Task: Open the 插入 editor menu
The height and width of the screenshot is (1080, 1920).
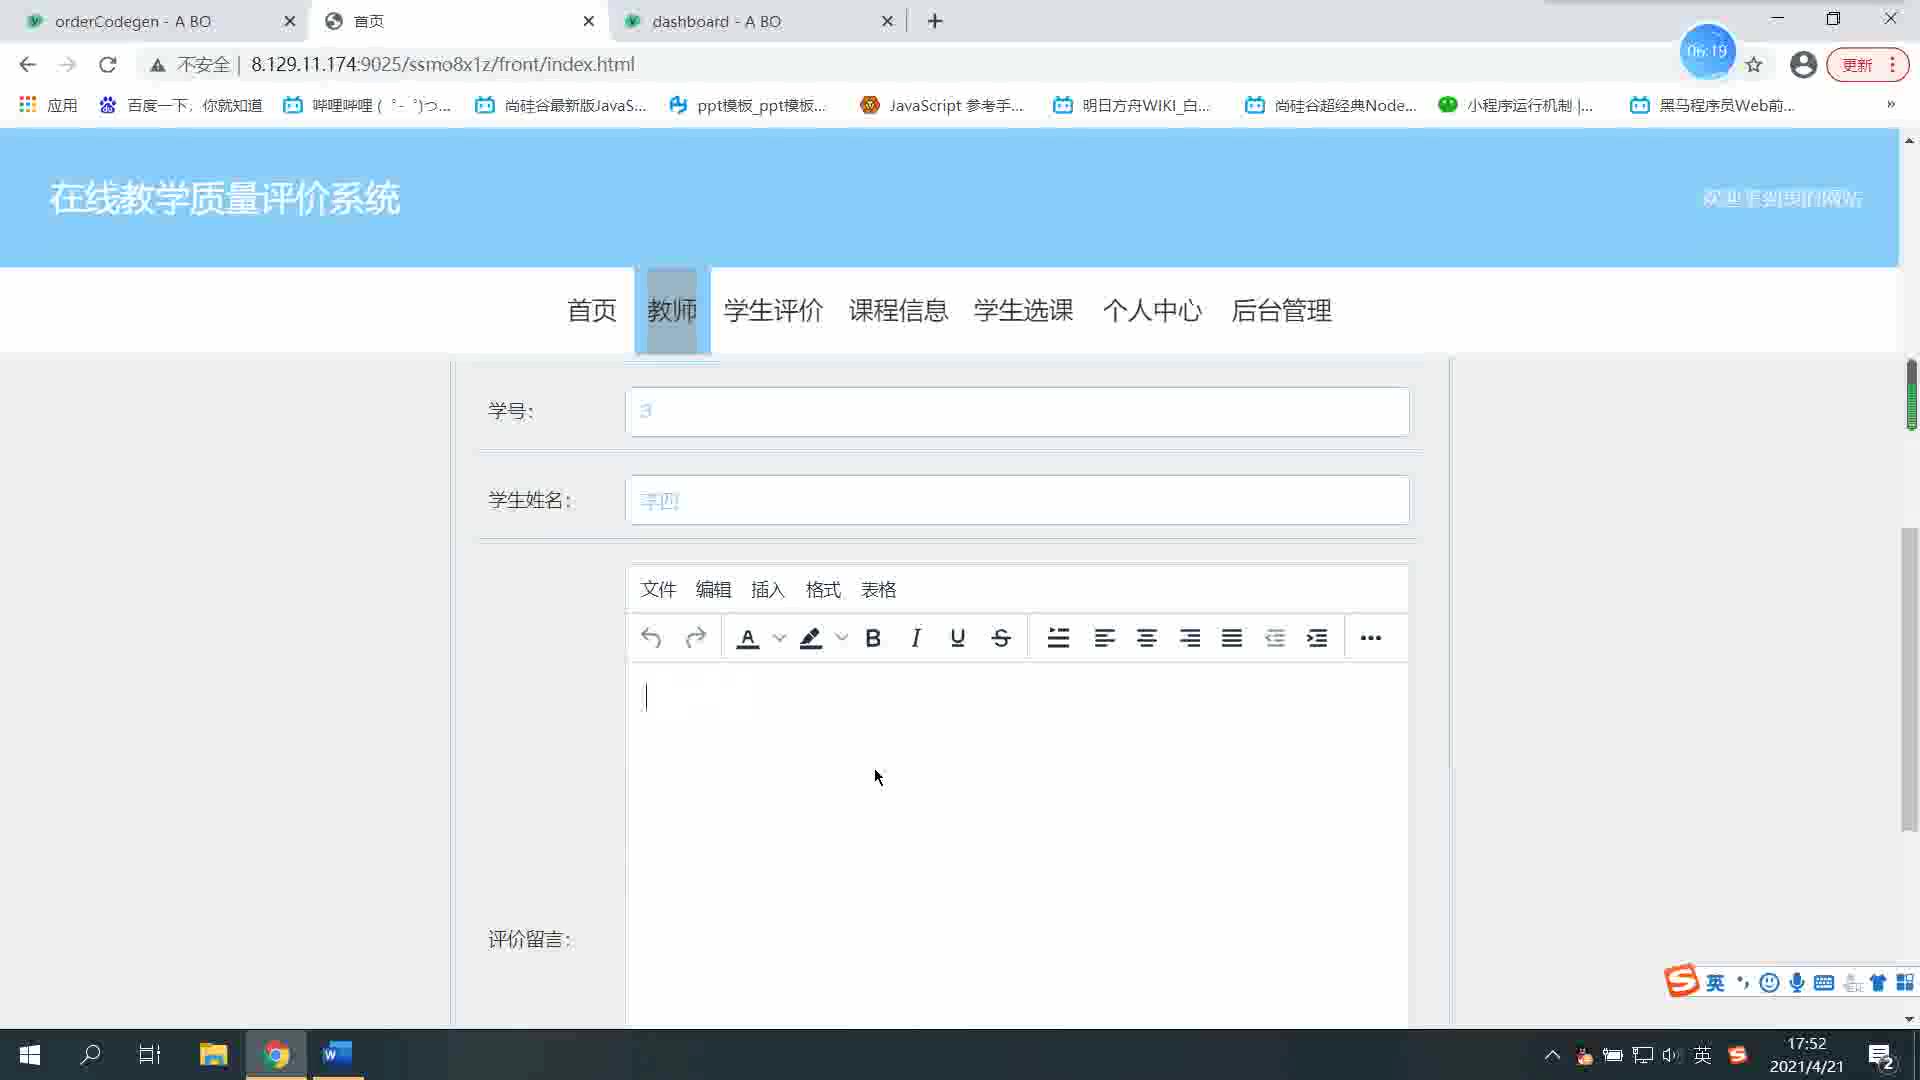Action: (x=768, y=590)
